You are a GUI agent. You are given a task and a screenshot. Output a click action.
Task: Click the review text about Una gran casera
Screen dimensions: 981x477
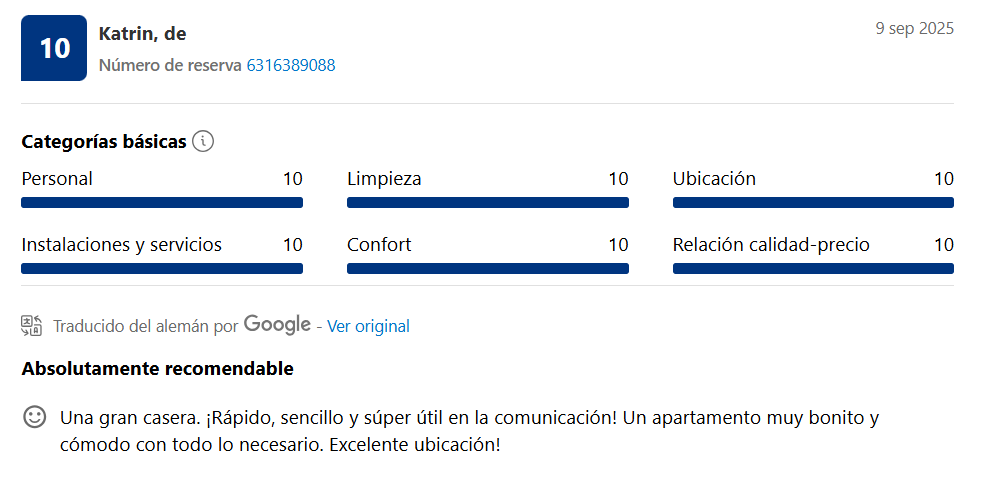469,430
